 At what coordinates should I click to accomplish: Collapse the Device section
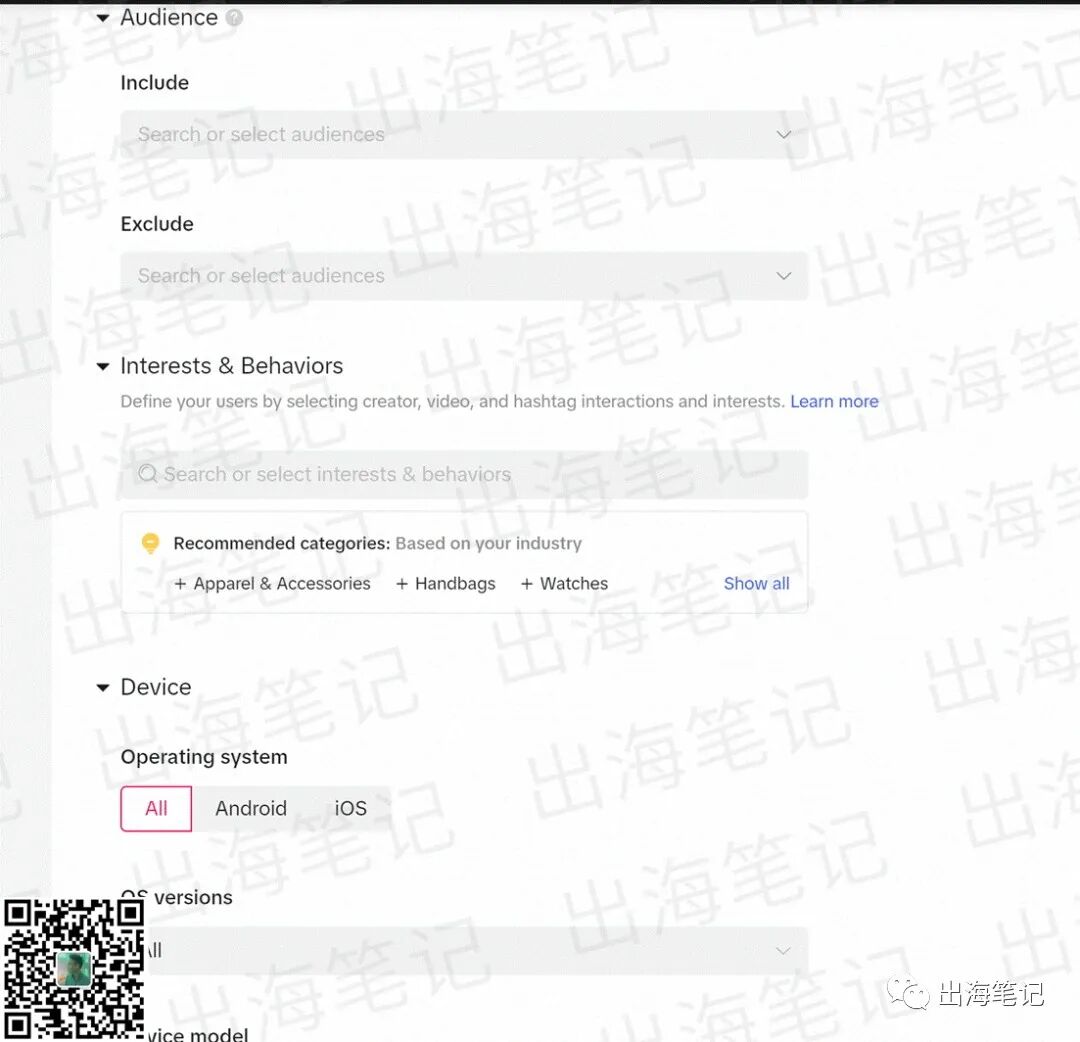(102, 687)
